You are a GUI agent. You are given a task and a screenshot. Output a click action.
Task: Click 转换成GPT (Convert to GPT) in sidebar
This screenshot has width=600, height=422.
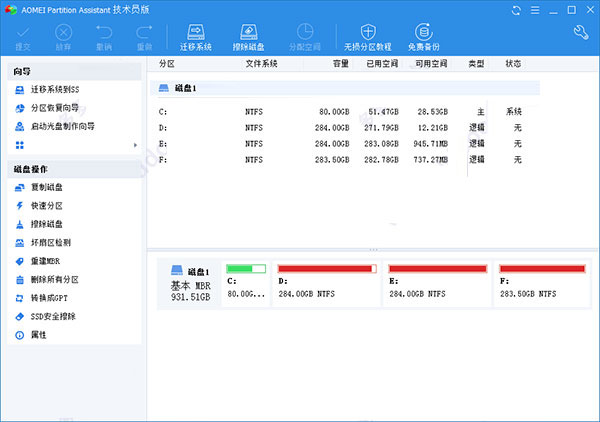pyautogui.click(x=50, y=297)
